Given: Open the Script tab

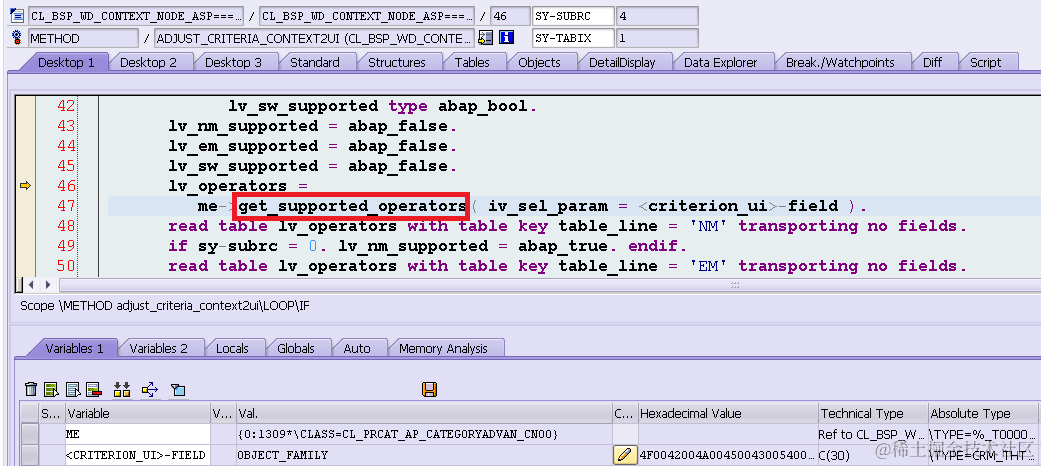Looking at the screenshot, I should (985, 62).
